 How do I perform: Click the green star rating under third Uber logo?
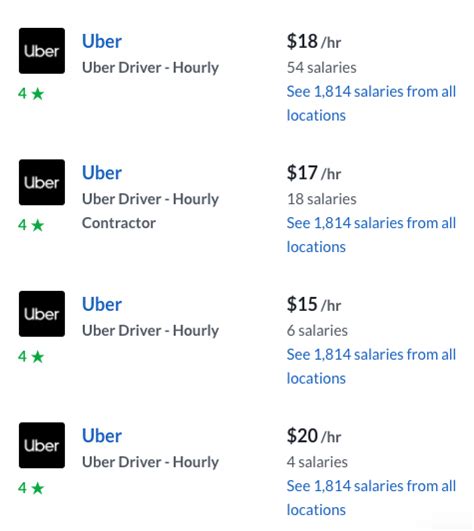[x=31, y=356]
